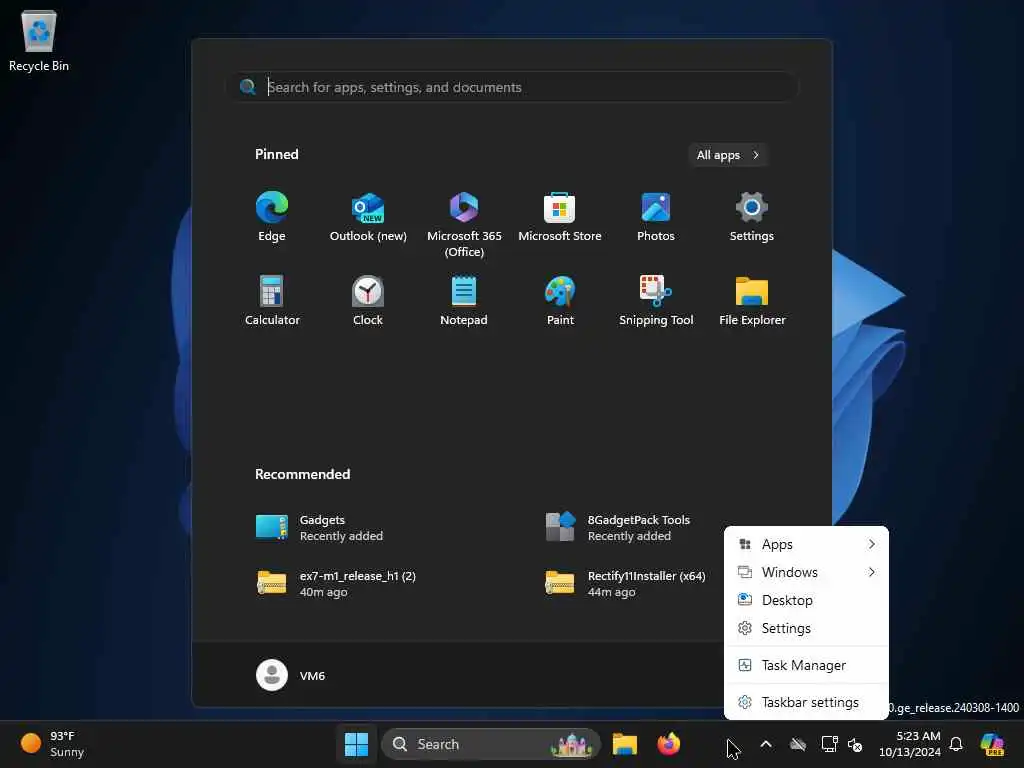The width and height of the screenshot is (1024, 768).
Task: Open the Clock app
Action: tap(368, 301)
